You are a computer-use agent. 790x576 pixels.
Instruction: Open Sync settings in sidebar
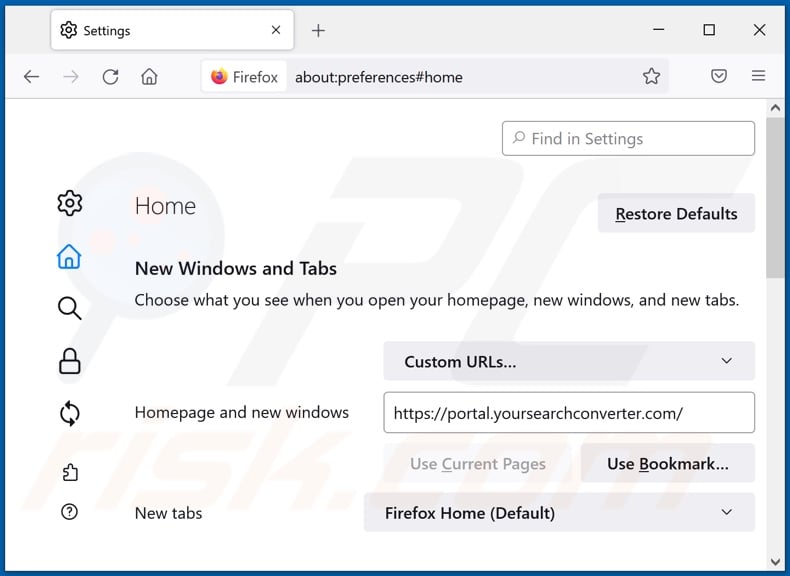(x=70, y=414)
